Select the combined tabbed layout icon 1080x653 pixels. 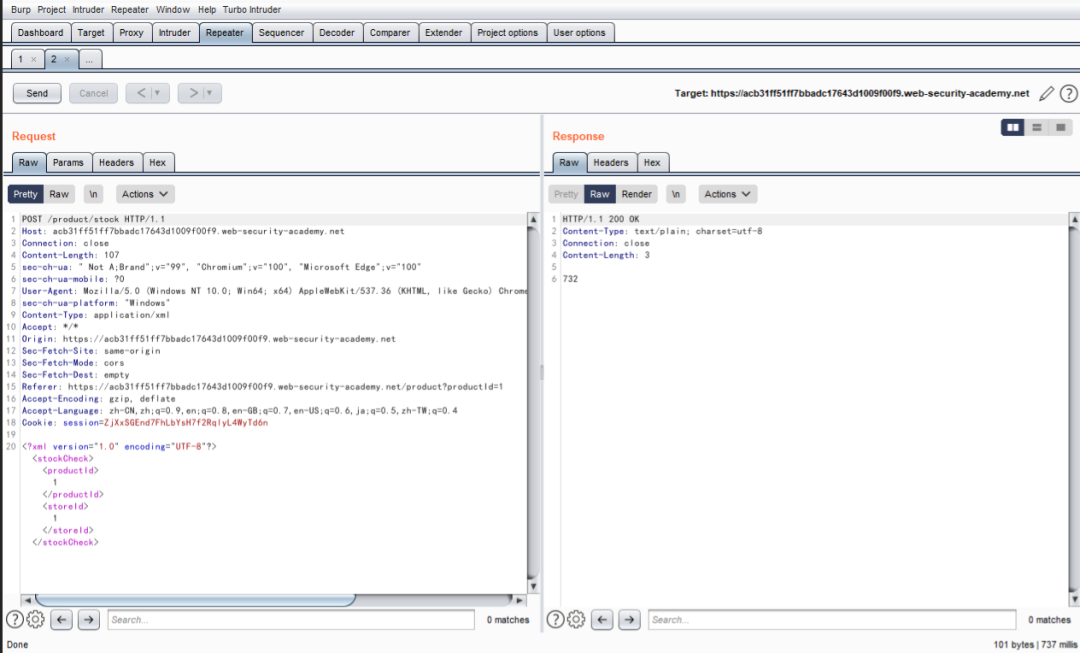click(1060, 128)
